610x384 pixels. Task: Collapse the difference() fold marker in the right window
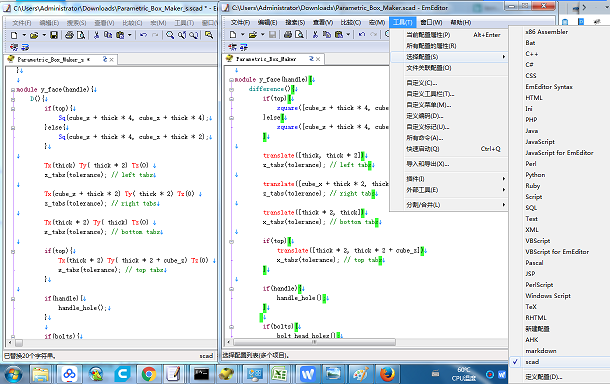click(x=231, y=89)
